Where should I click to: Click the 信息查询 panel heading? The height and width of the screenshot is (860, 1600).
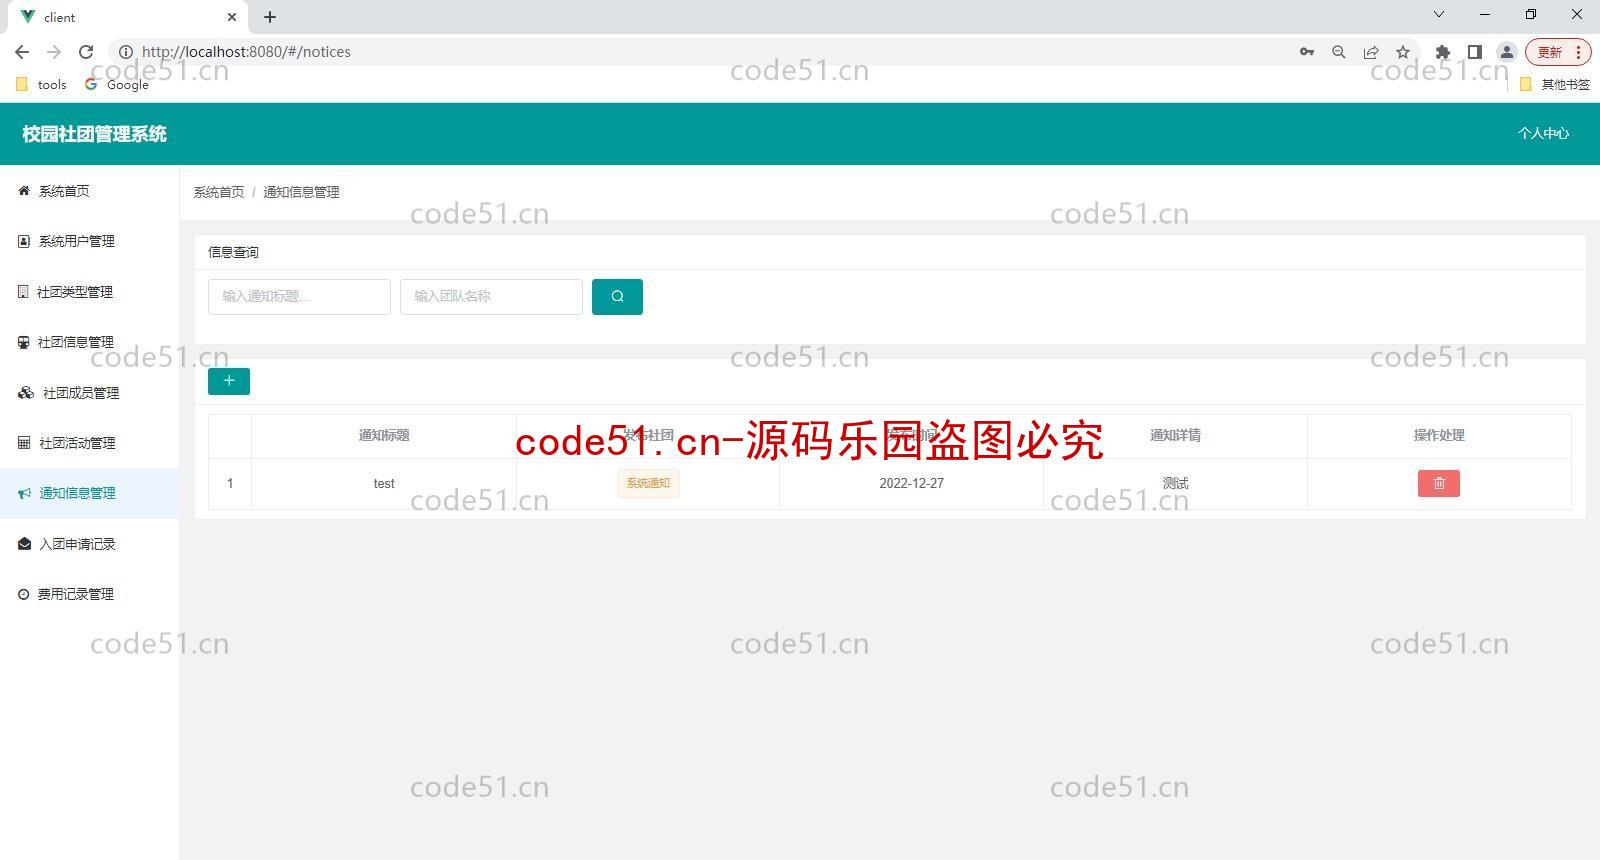click(233, 252)
